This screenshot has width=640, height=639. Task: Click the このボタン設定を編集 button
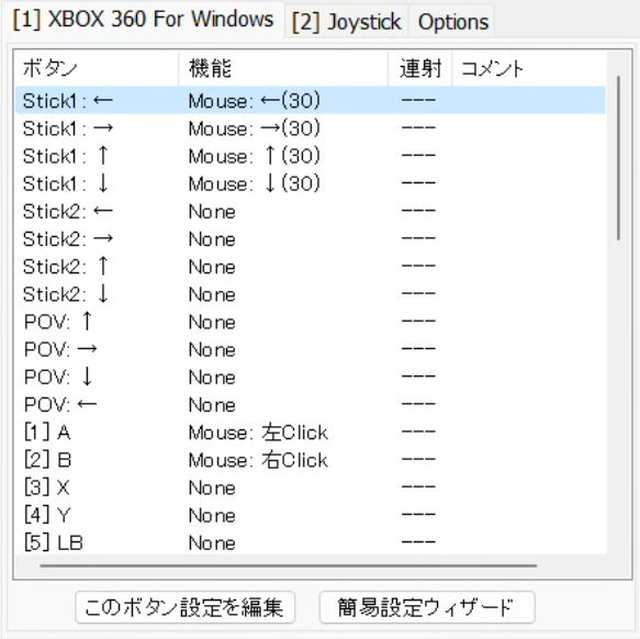point(185,607)
